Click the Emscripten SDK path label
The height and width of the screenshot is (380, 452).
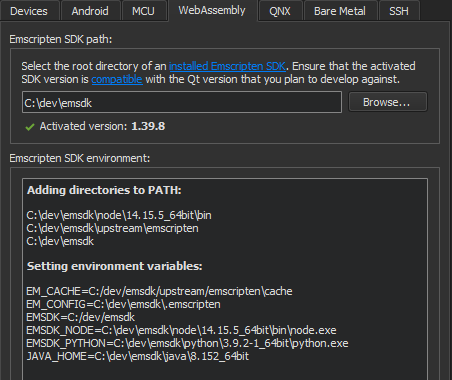(61, 39)
